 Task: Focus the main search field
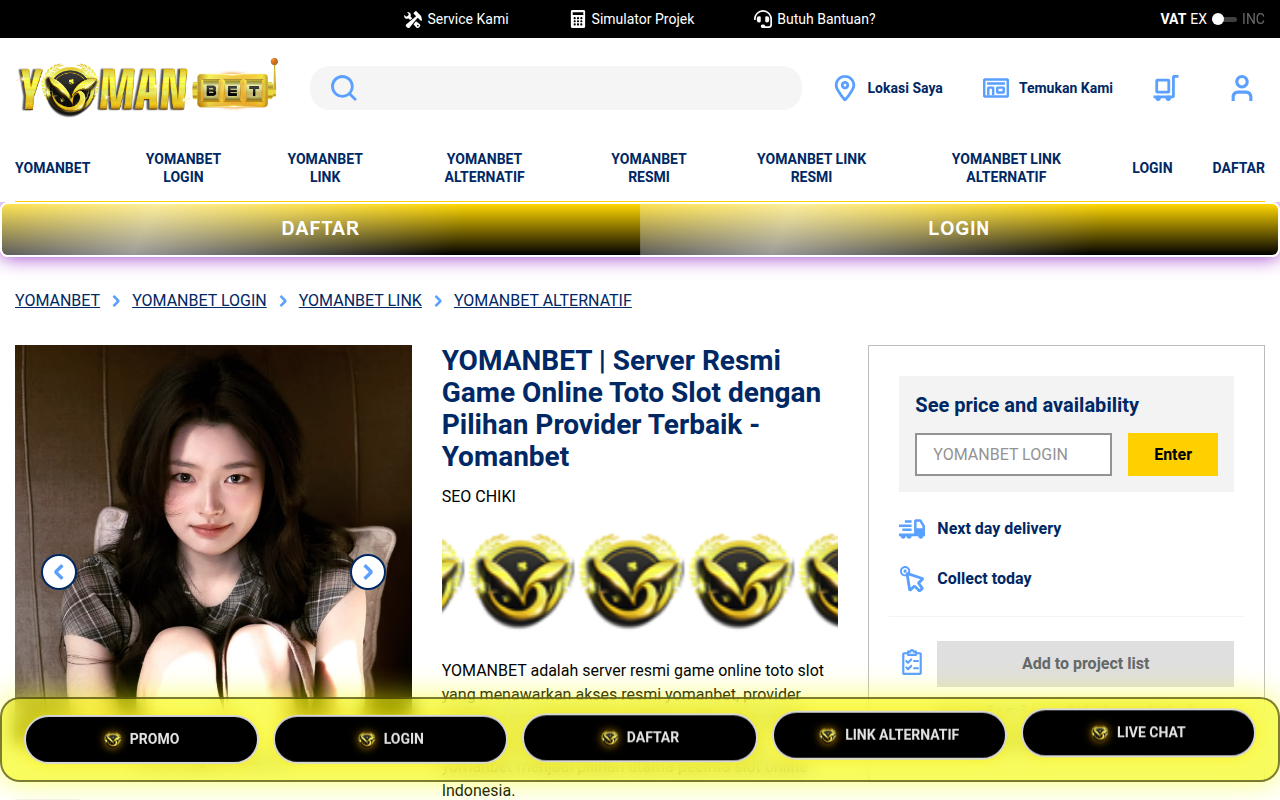tap(556, 88)
